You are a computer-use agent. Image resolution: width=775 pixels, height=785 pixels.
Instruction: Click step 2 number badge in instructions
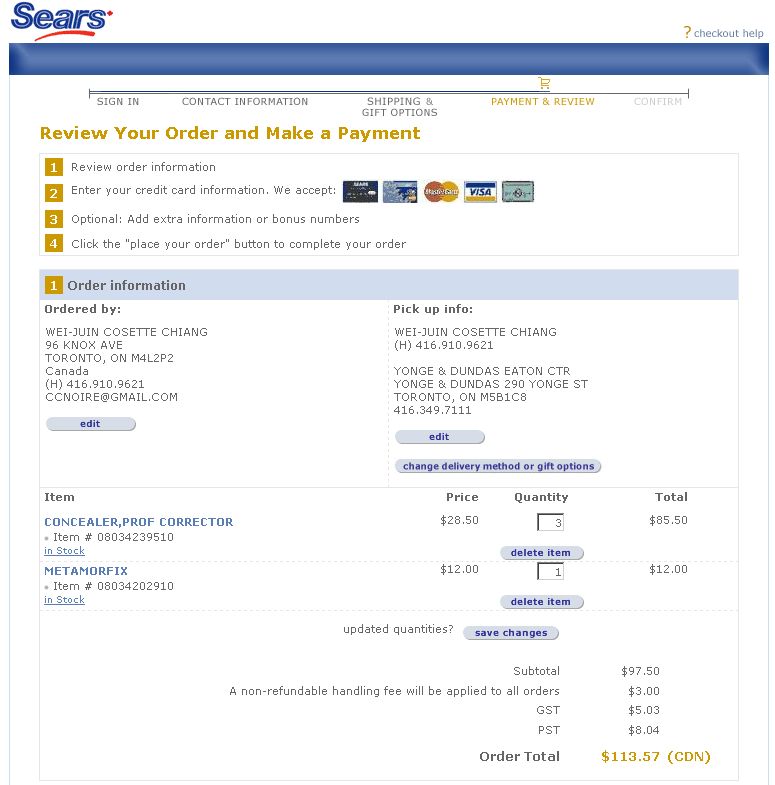click(x=54, y=193)
